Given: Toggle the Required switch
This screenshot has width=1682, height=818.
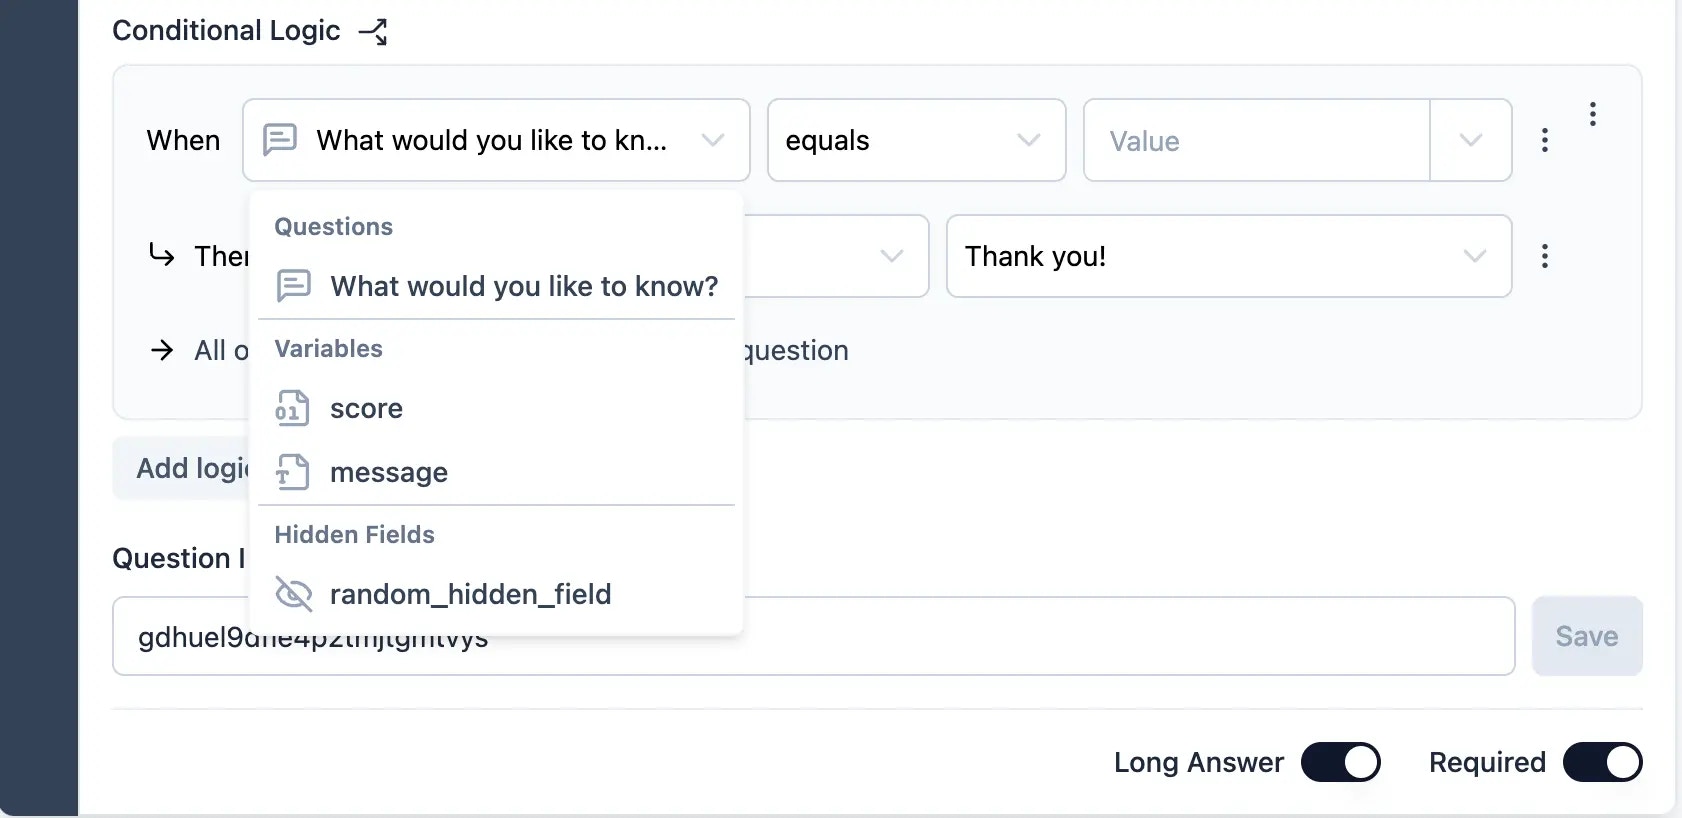Looking at the screenshot, I should point(1602,762).
